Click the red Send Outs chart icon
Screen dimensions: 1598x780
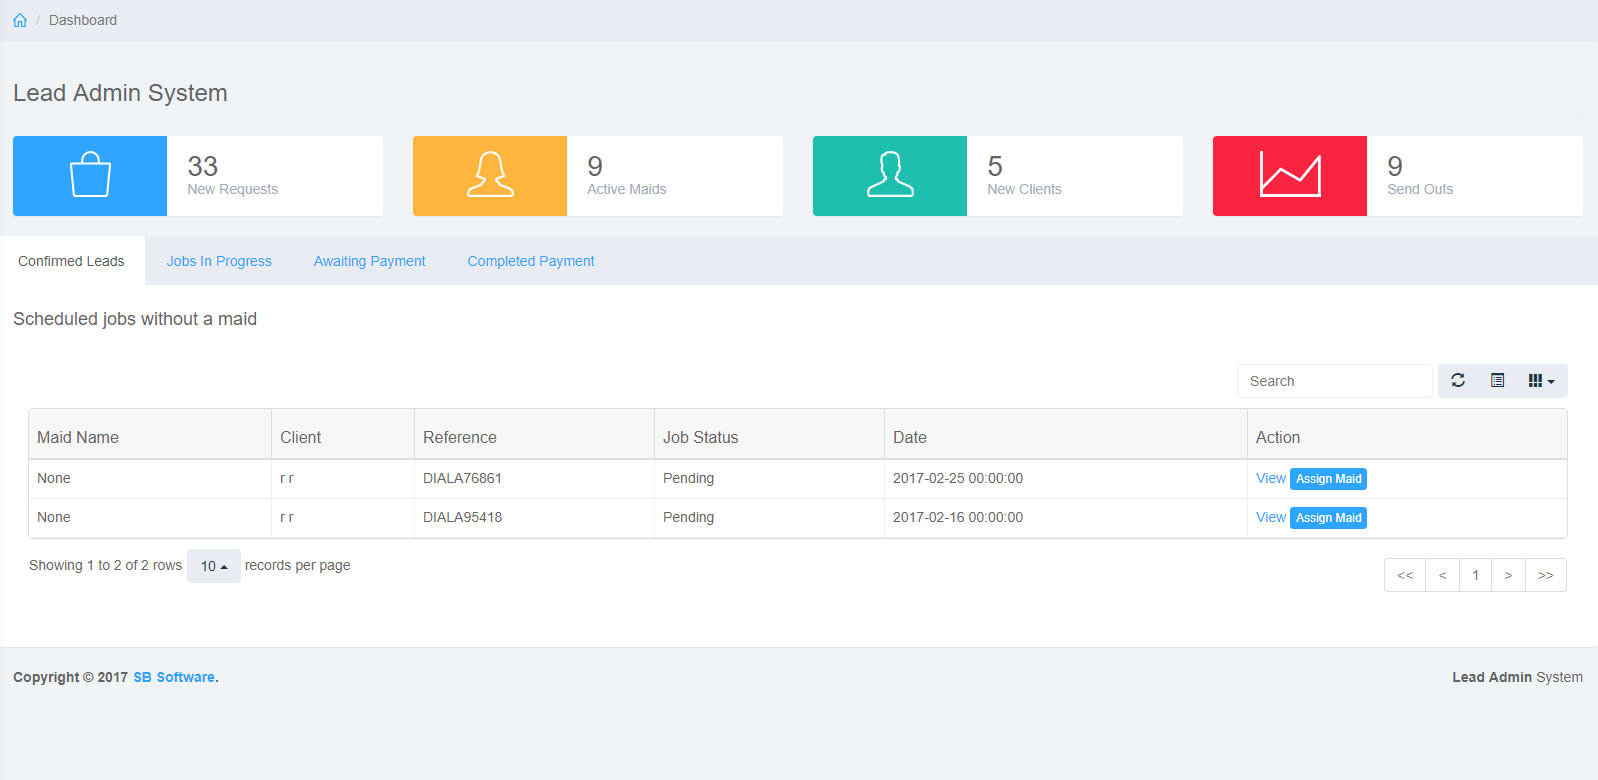[1290, 176]
